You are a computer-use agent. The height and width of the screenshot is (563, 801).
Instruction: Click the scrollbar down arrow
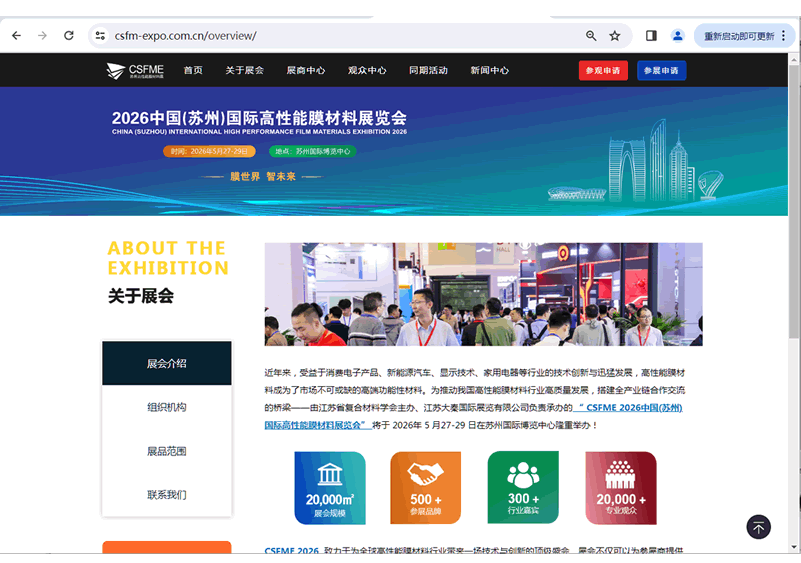(793, 547)
